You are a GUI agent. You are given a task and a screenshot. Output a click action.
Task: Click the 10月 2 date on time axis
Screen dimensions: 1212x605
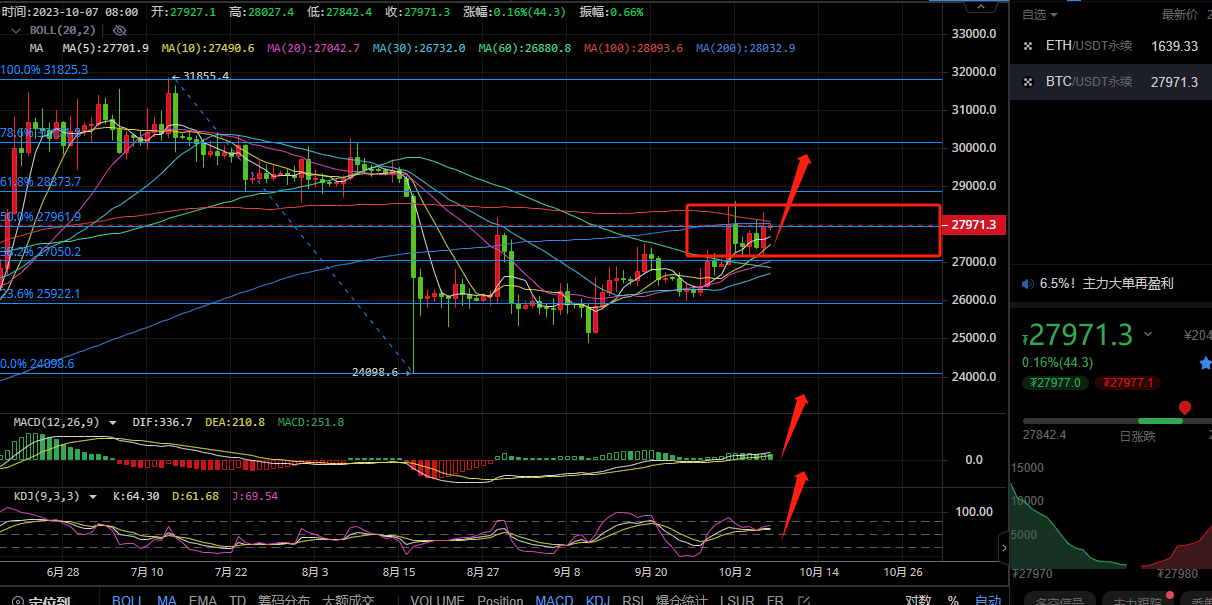pos(734,572)
